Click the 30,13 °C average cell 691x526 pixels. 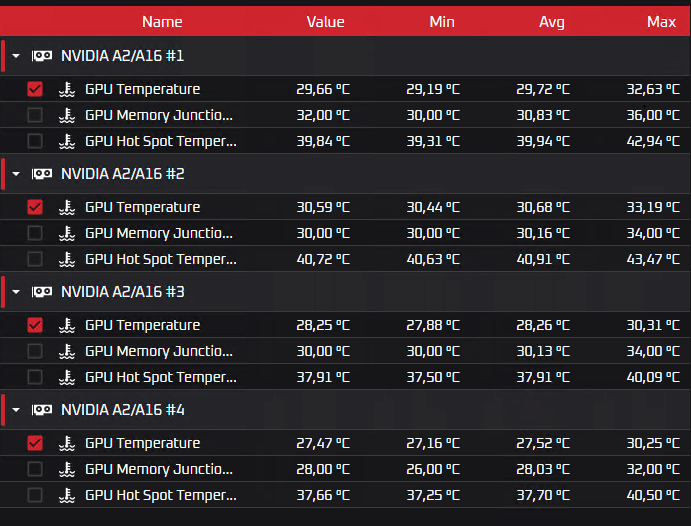543,352
